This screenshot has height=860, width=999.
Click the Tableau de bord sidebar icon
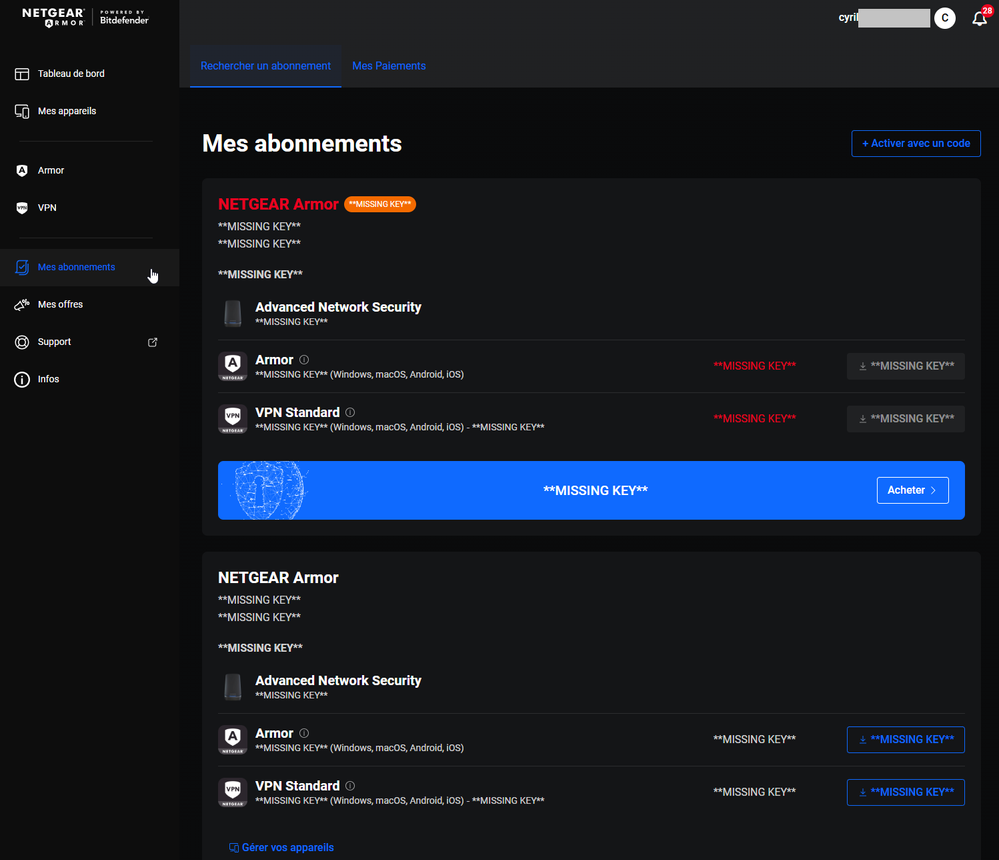pyautogui.click(x=22, y=74)
